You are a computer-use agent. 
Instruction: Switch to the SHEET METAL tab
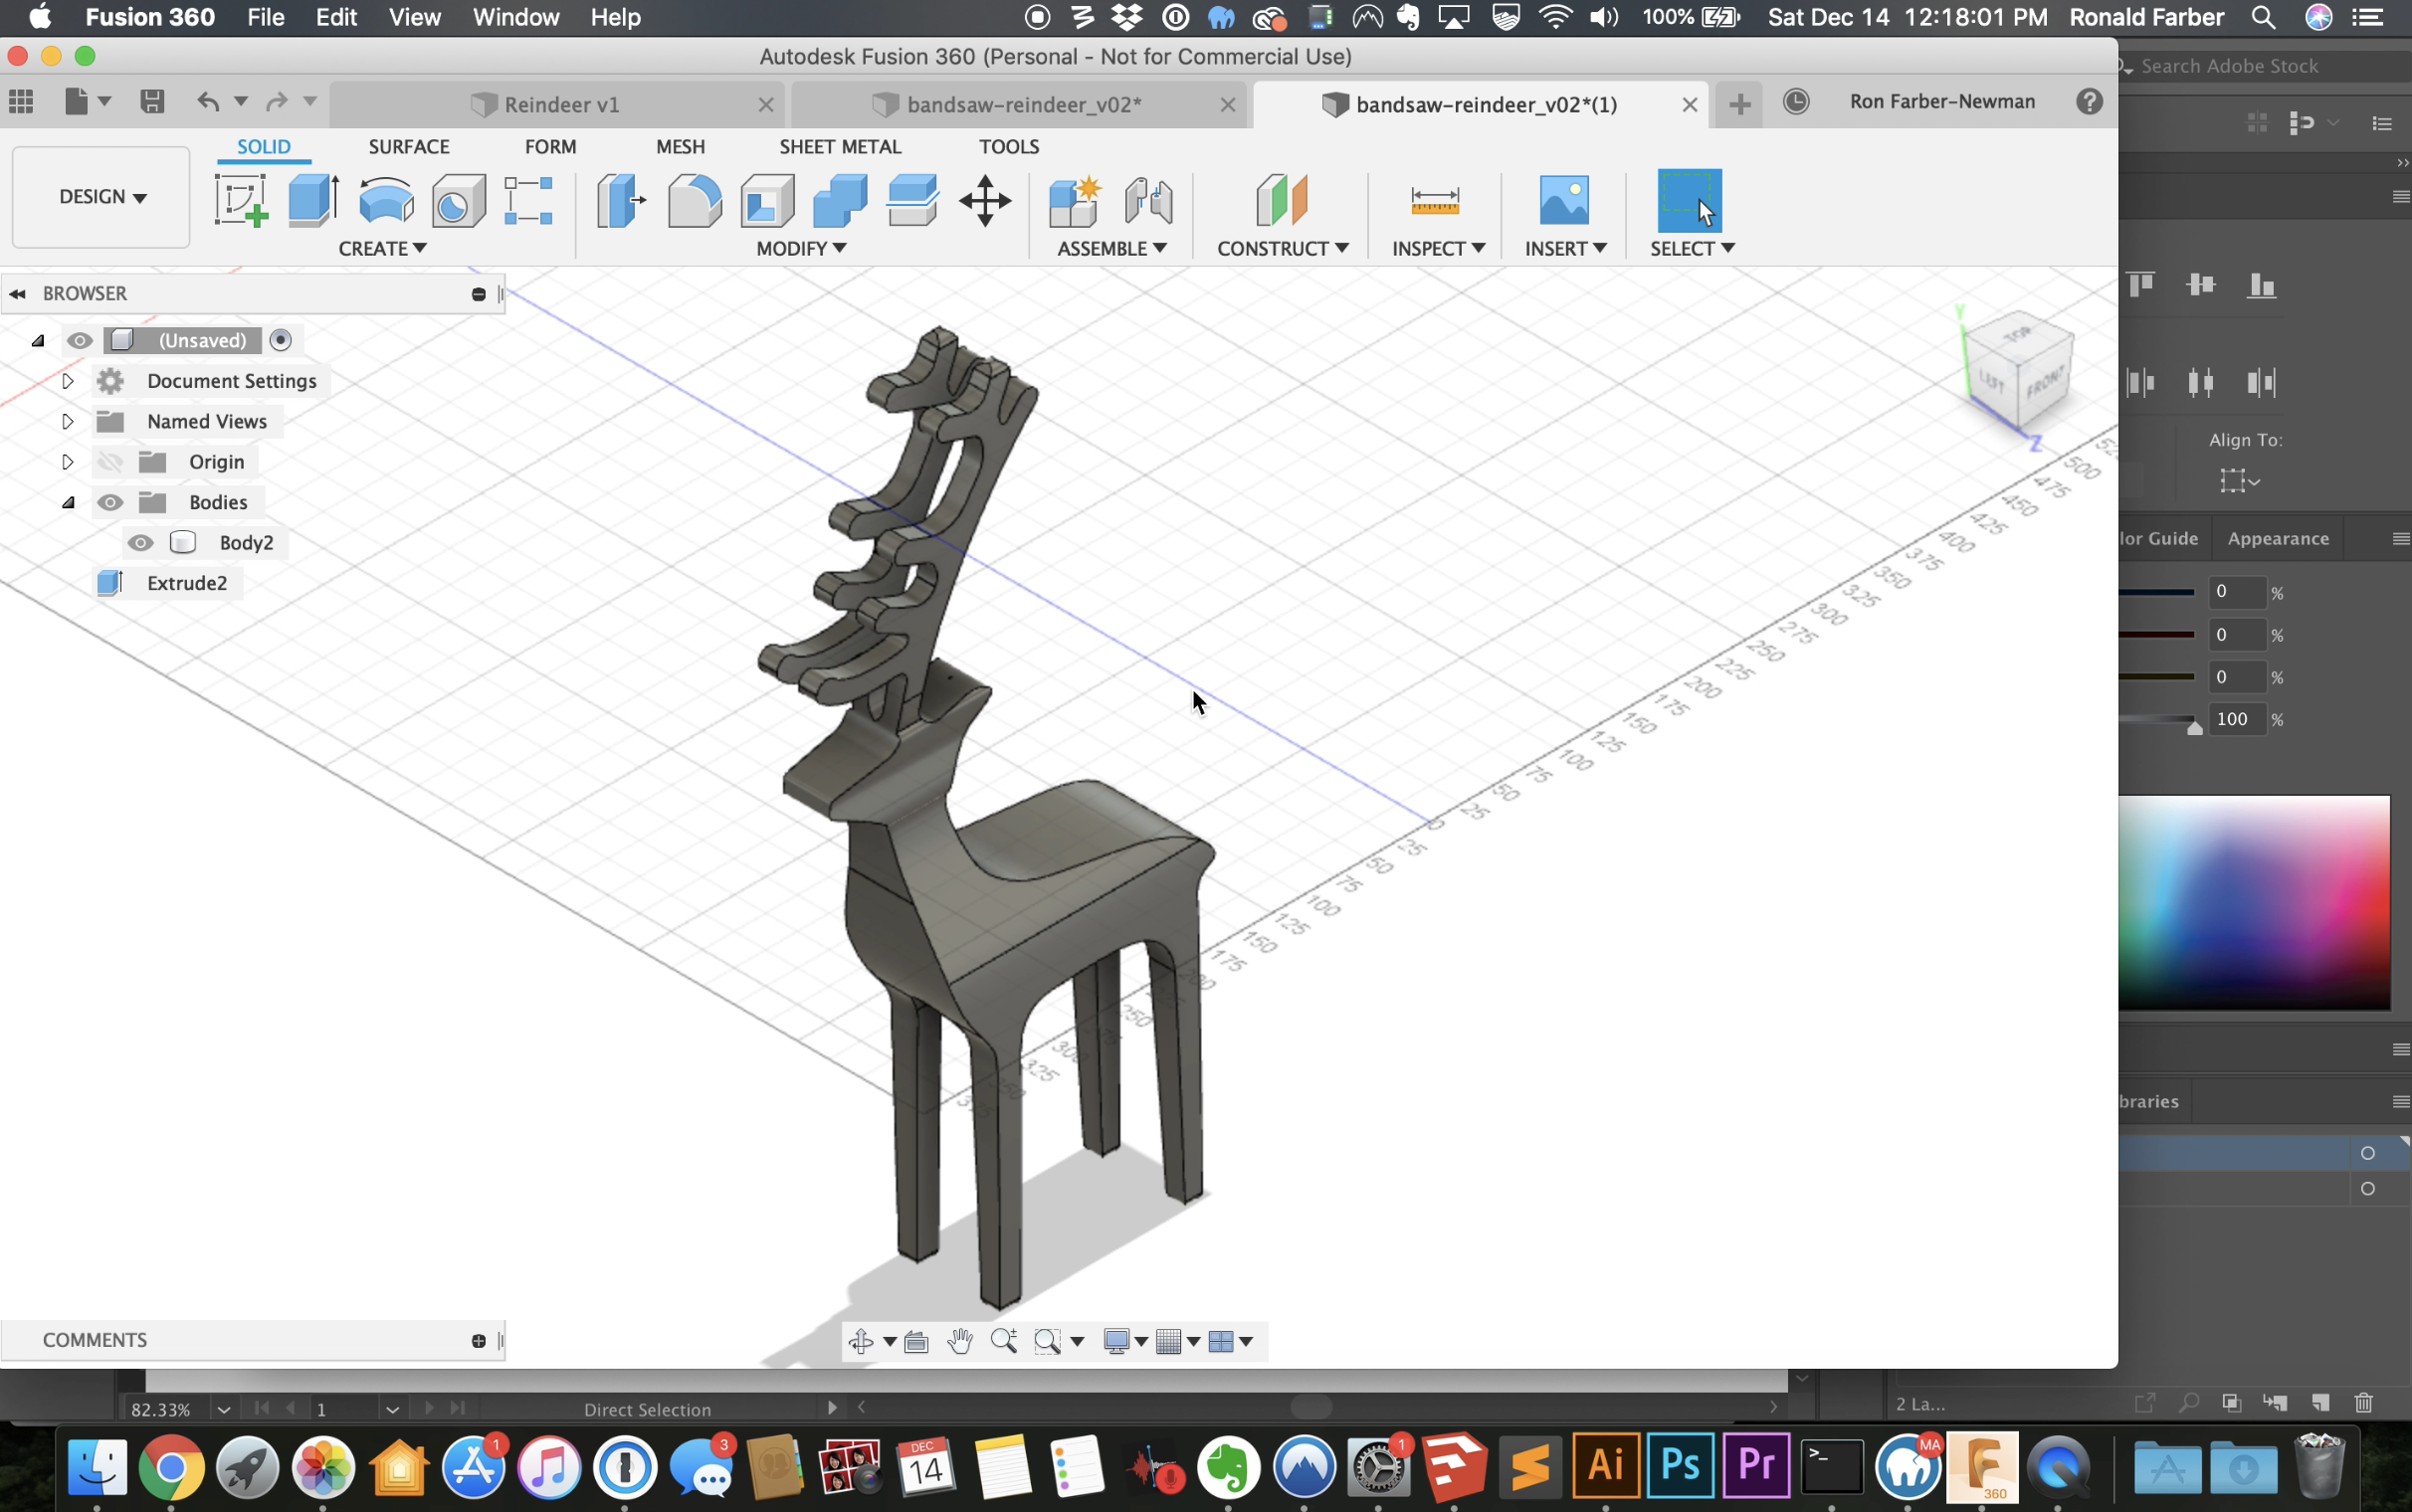(840, 146)
